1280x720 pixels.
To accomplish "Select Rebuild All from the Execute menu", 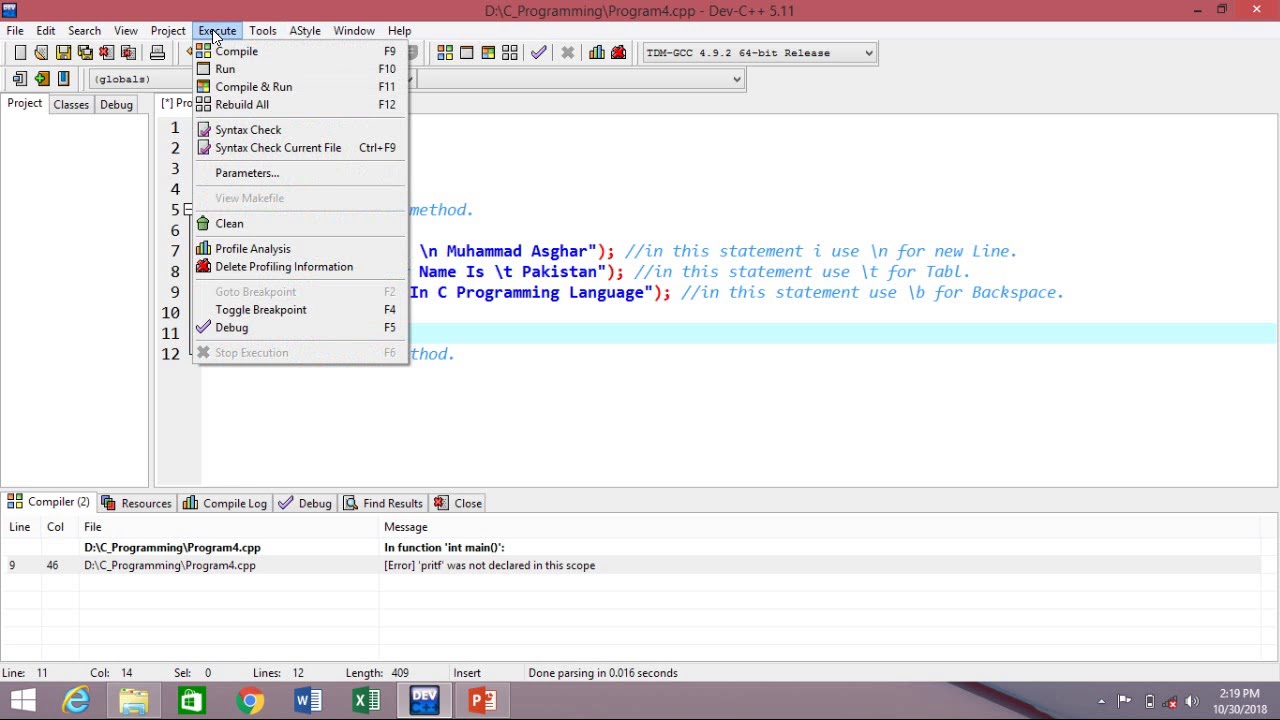I will (x=300, y=104).
